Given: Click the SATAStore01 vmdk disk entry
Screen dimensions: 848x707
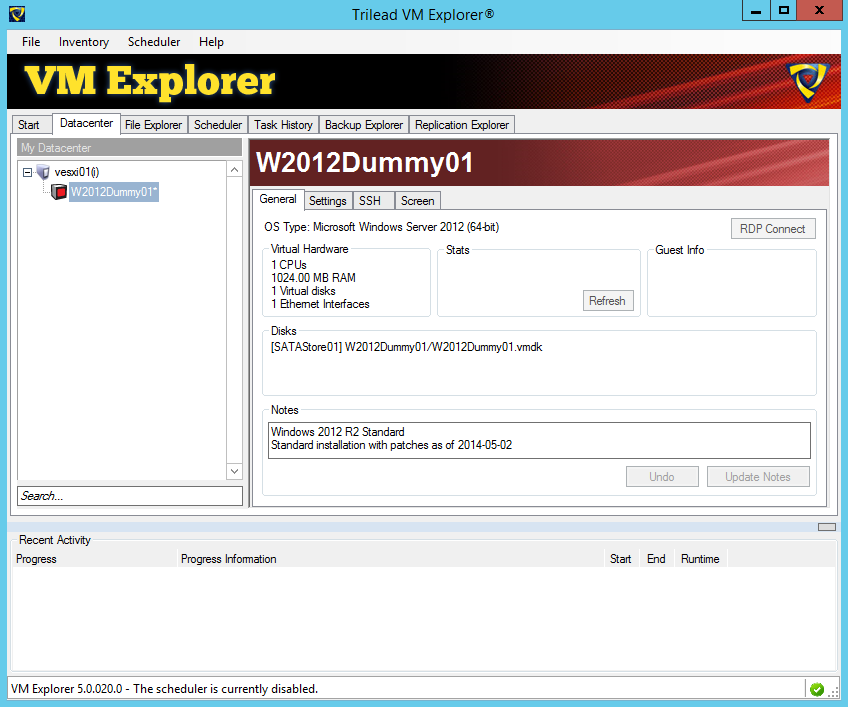Looking at the screenshot, I should pos(407,347).
